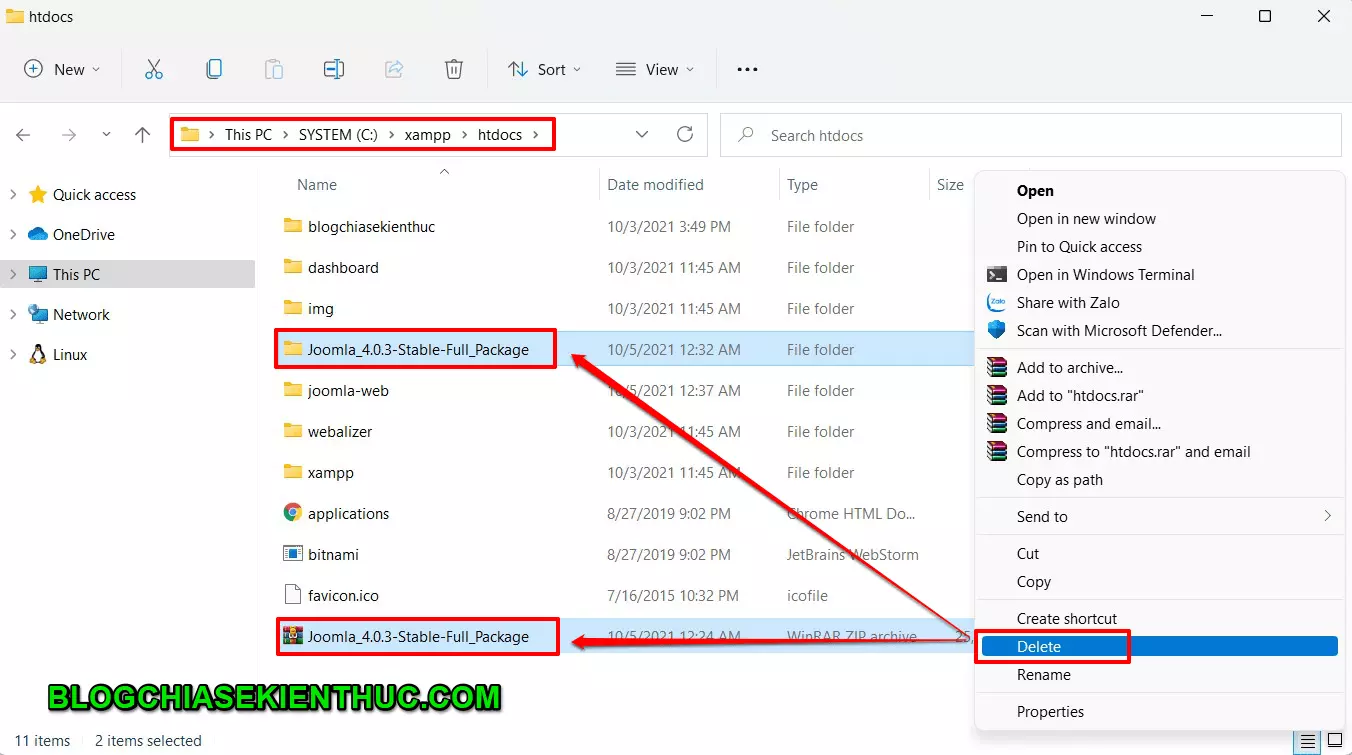Expand Network tree node
Screen dimensions: 1352x755
(13, 314)
